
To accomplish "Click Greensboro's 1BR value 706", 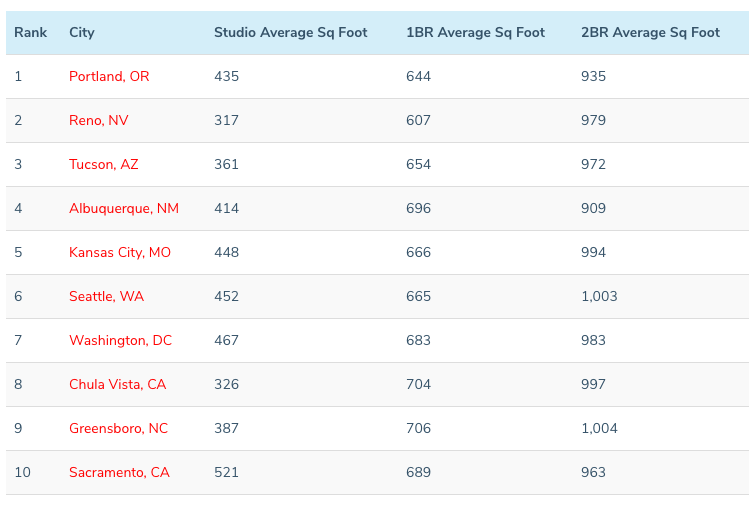I will point(418,429).
